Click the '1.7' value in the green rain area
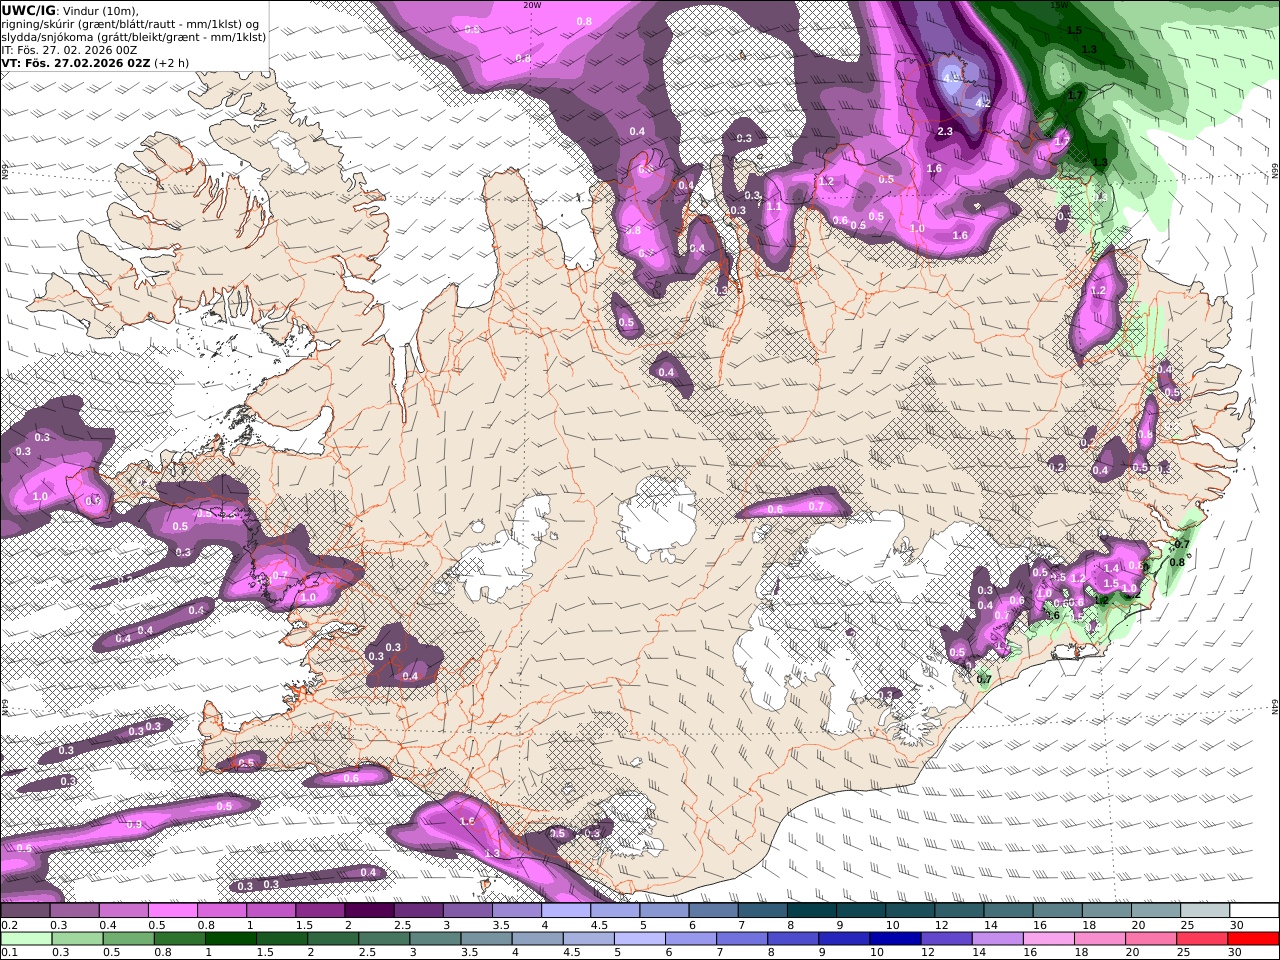Screen dimensions: 1280x960 click(1075, 94)
